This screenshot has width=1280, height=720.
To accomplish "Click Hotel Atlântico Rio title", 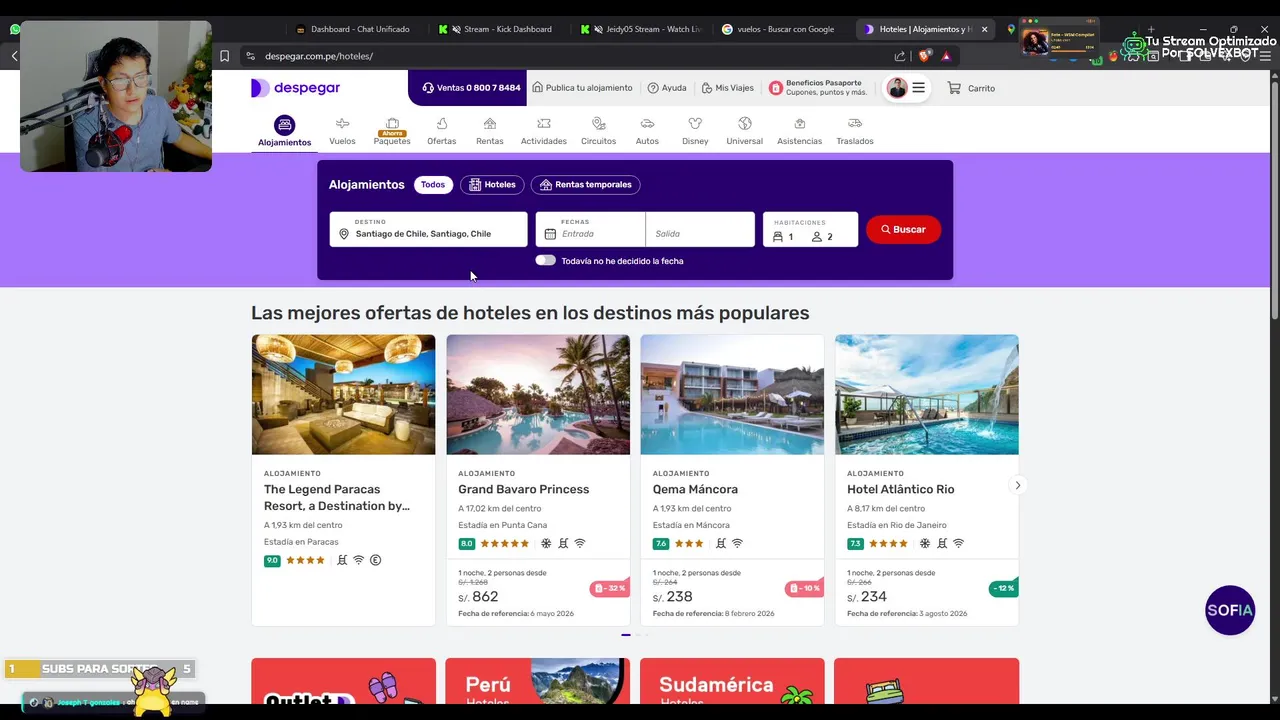I will 901,489.
